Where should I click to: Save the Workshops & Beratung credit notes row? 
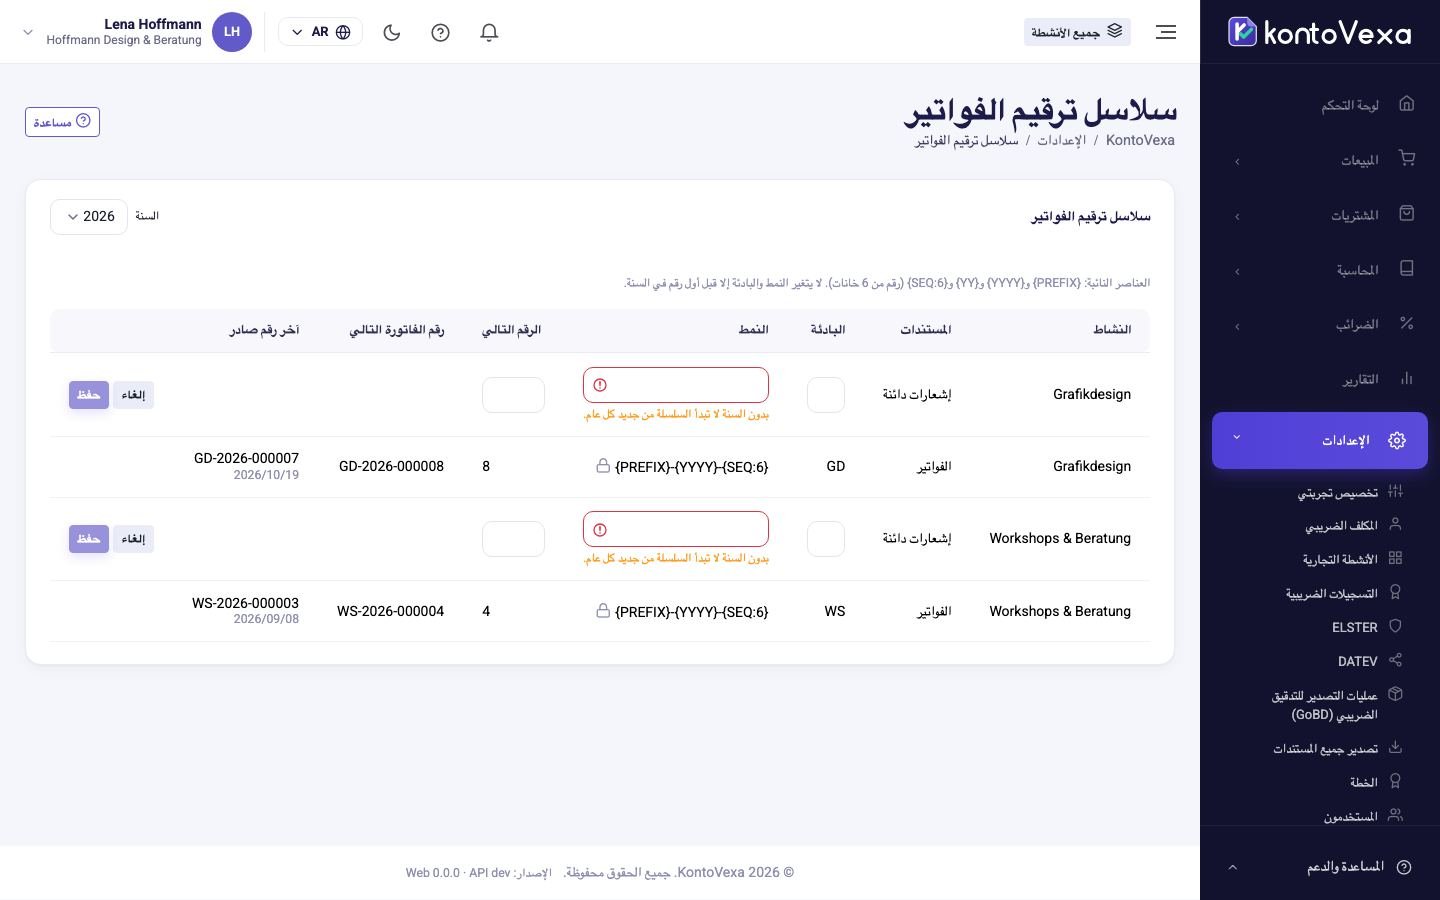coord(89,539)
